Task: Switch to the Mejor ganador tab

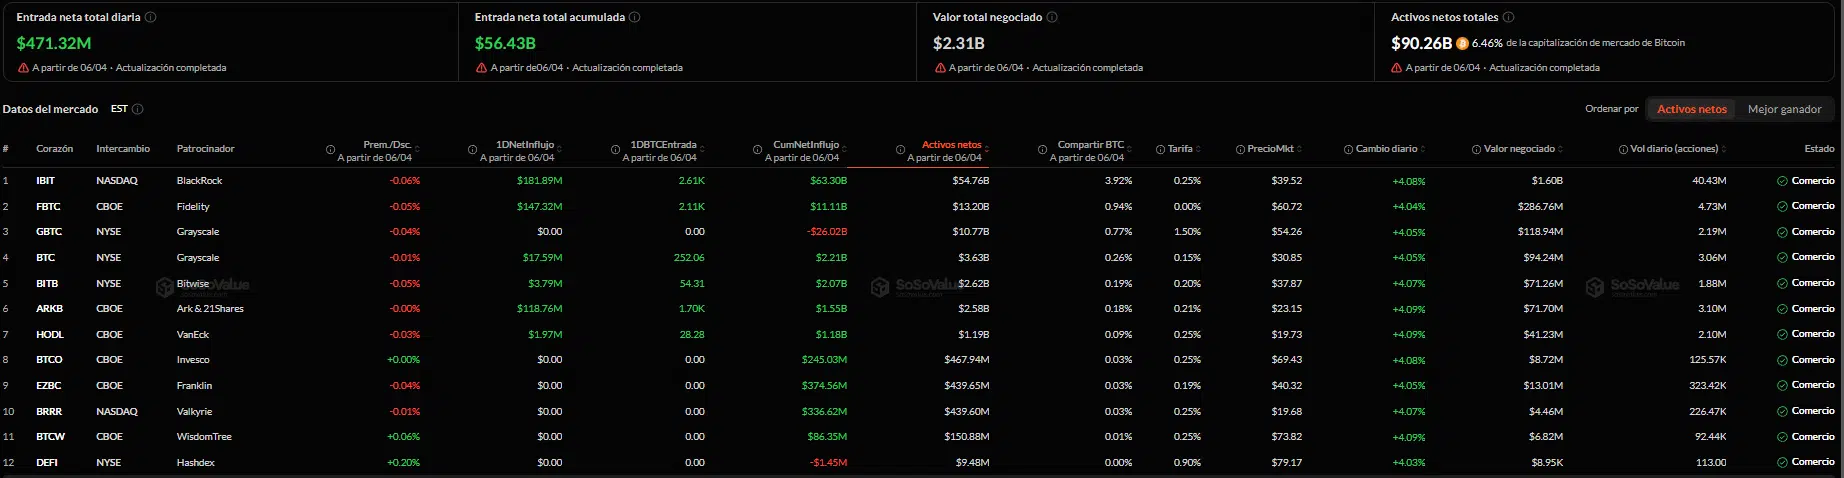Action: click(x=1784, y=109)
